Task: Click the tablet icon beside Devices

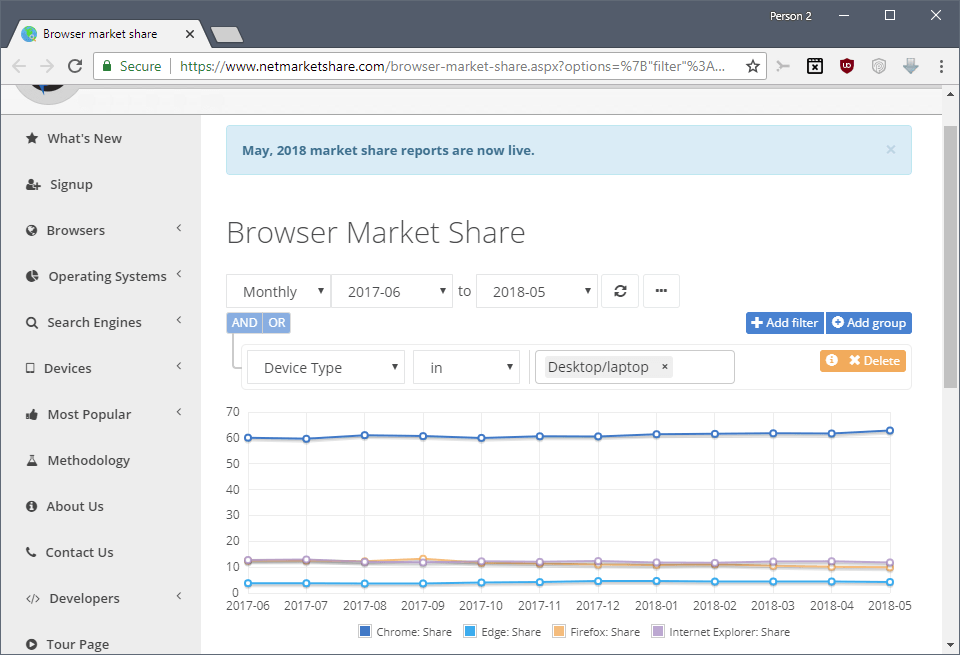Action: pos(30,368)
